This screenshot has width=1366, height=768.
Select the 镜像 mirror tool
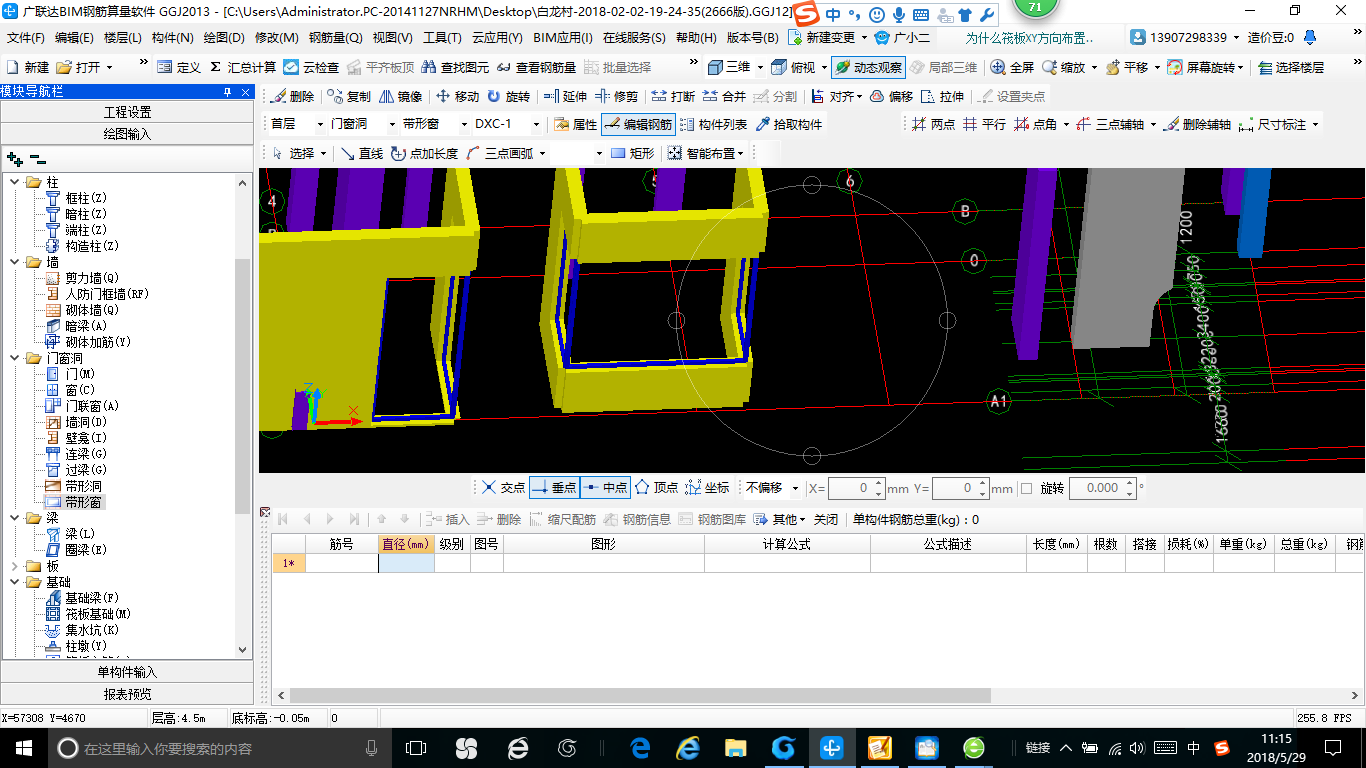(x=400, y=96)
